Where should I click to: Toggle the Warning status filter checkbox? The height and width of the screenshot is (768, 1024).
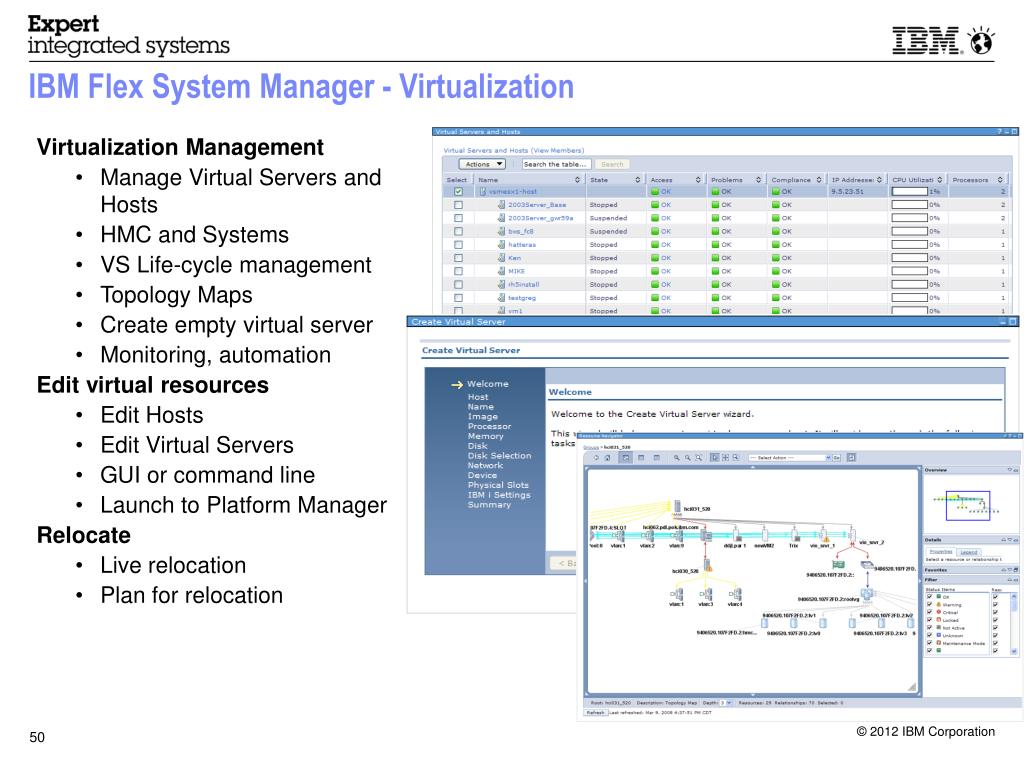(929, 604)
